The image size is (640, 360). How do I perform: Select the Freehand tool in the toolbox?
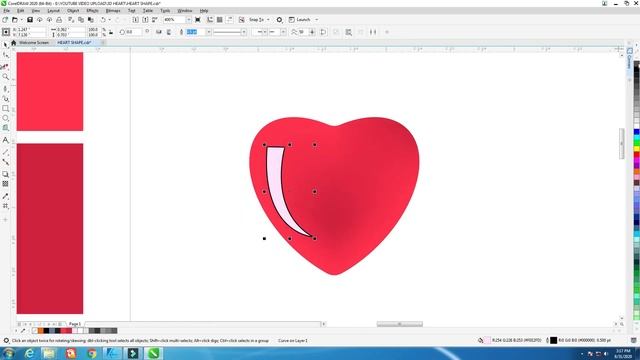(5, 88)
